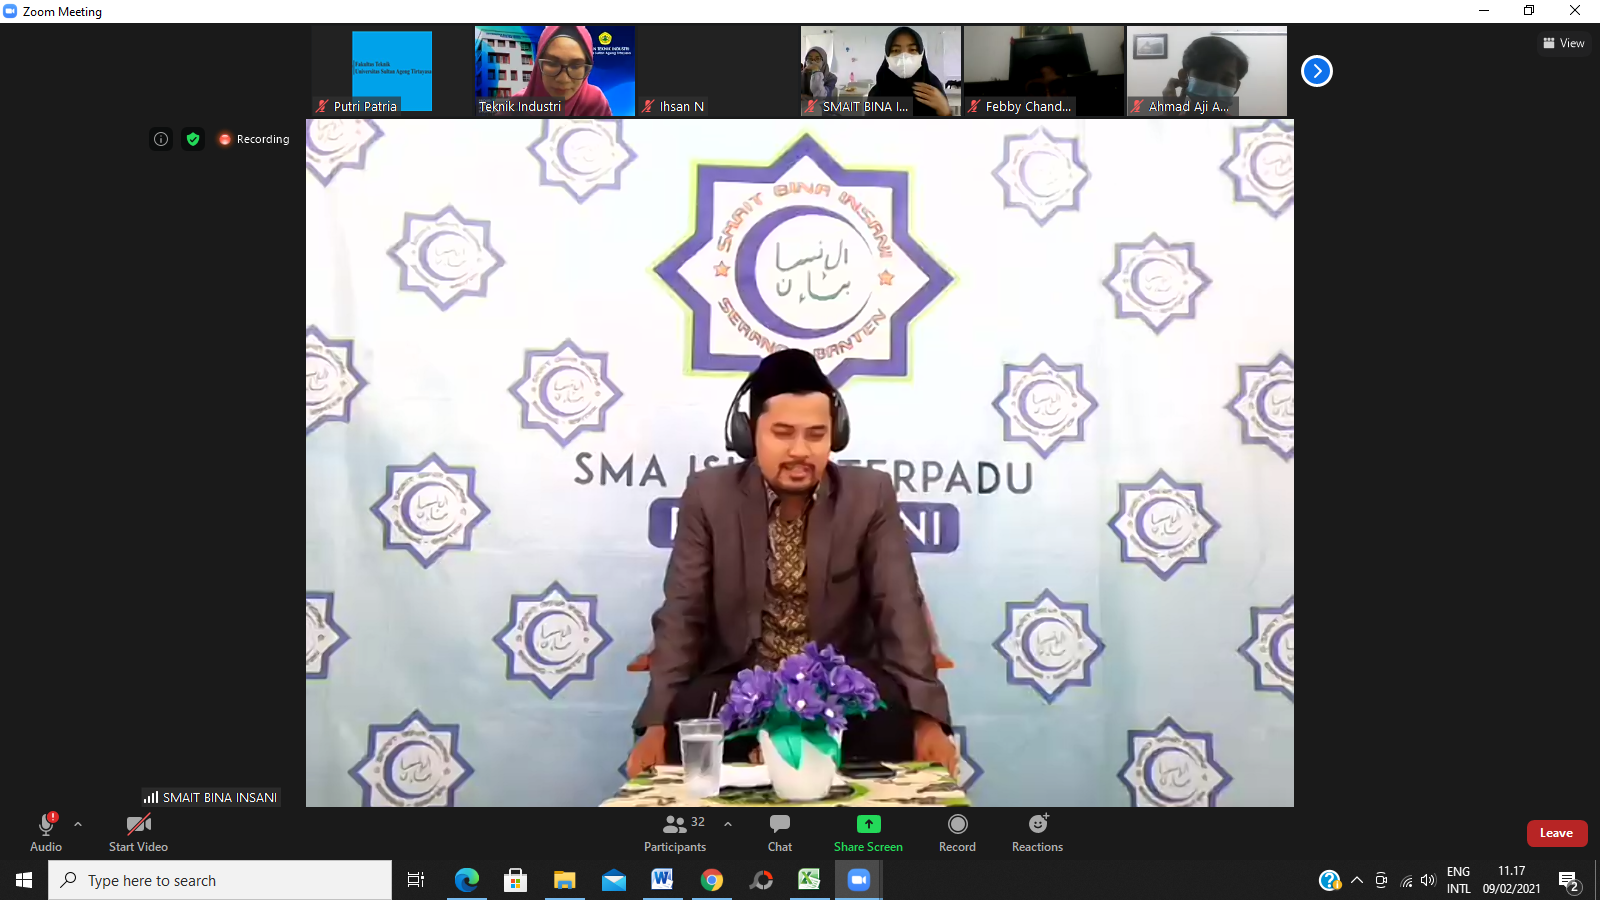Open the Participants panel
The image size is (1600, 900).
(676, 832)
